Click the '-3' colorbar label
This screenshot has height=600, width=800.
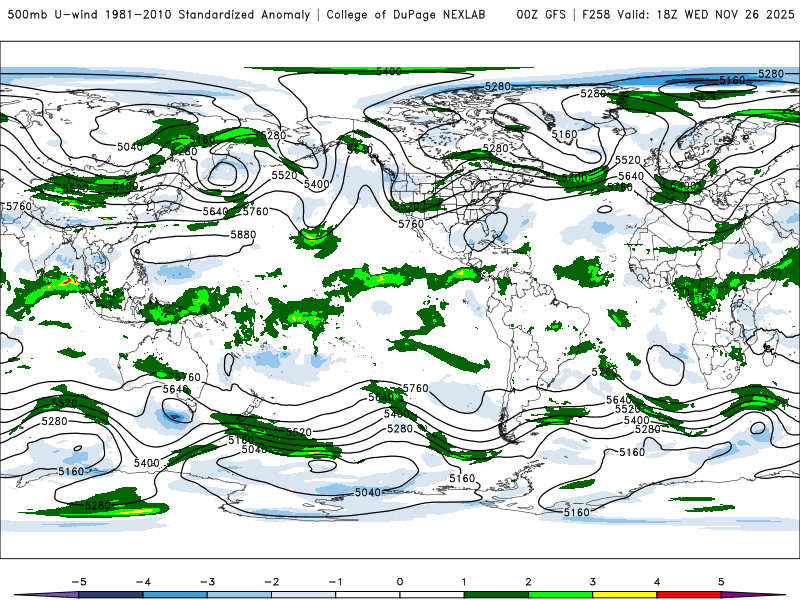tap(207, 582)
